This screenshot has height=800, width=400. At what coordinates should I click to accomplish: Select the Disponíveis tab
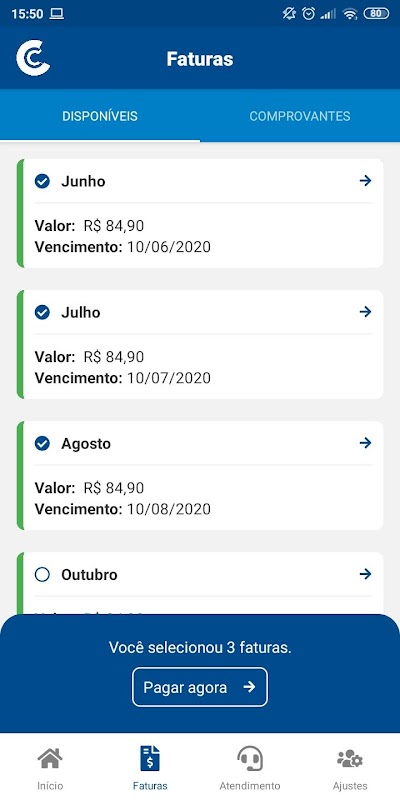pos(100,116)
